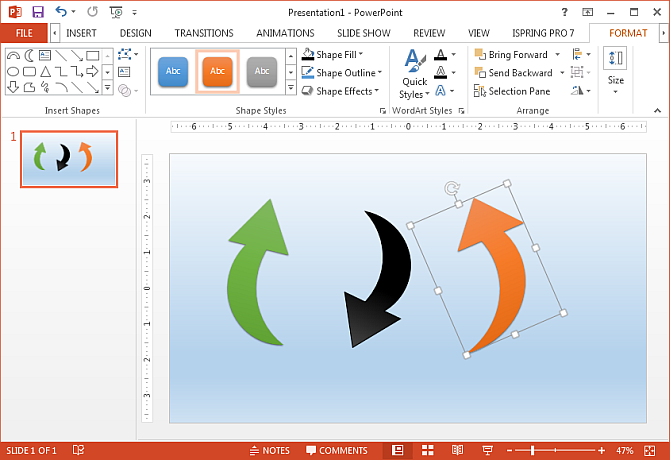The image size is (670, 460).
Task: Click the Send Backward button
Action: click(514, 73)
